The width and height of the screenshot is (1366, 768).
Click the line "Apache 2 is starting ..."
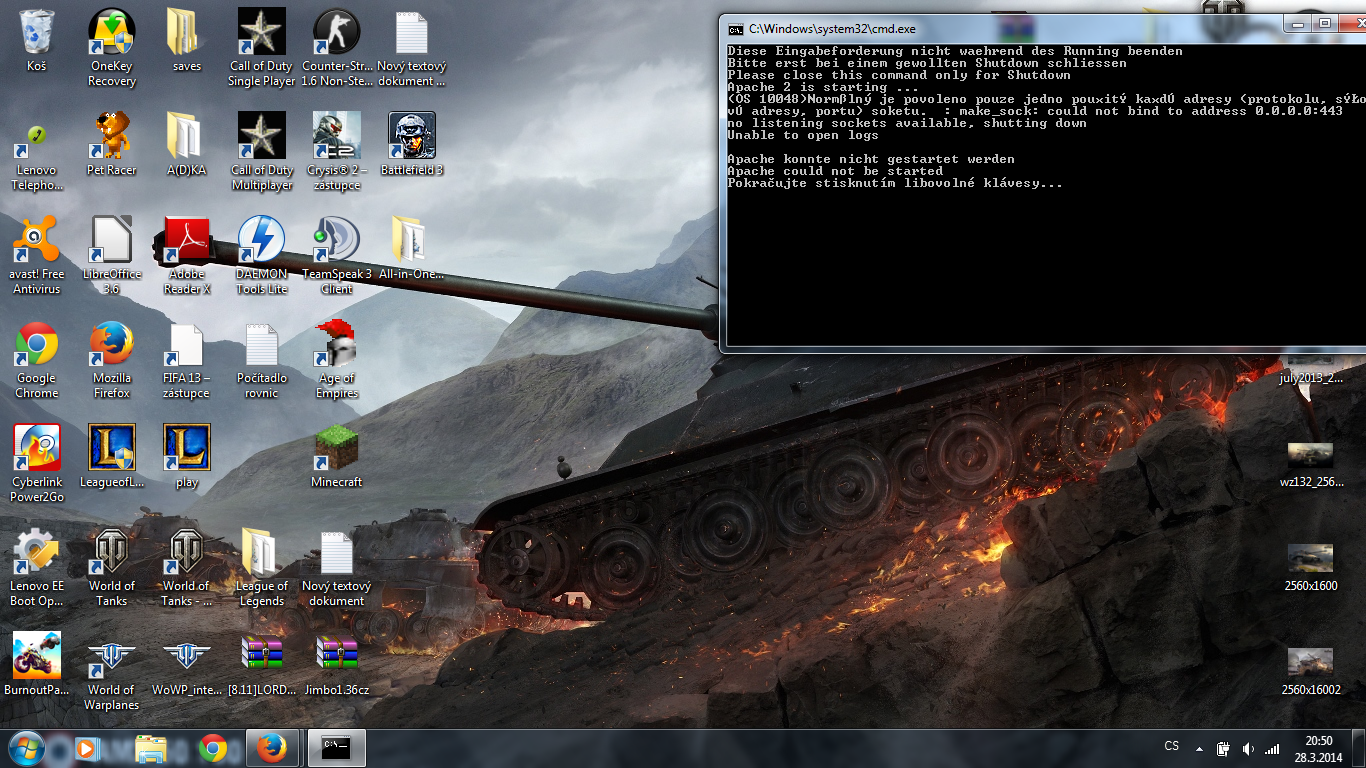point(823,87)
